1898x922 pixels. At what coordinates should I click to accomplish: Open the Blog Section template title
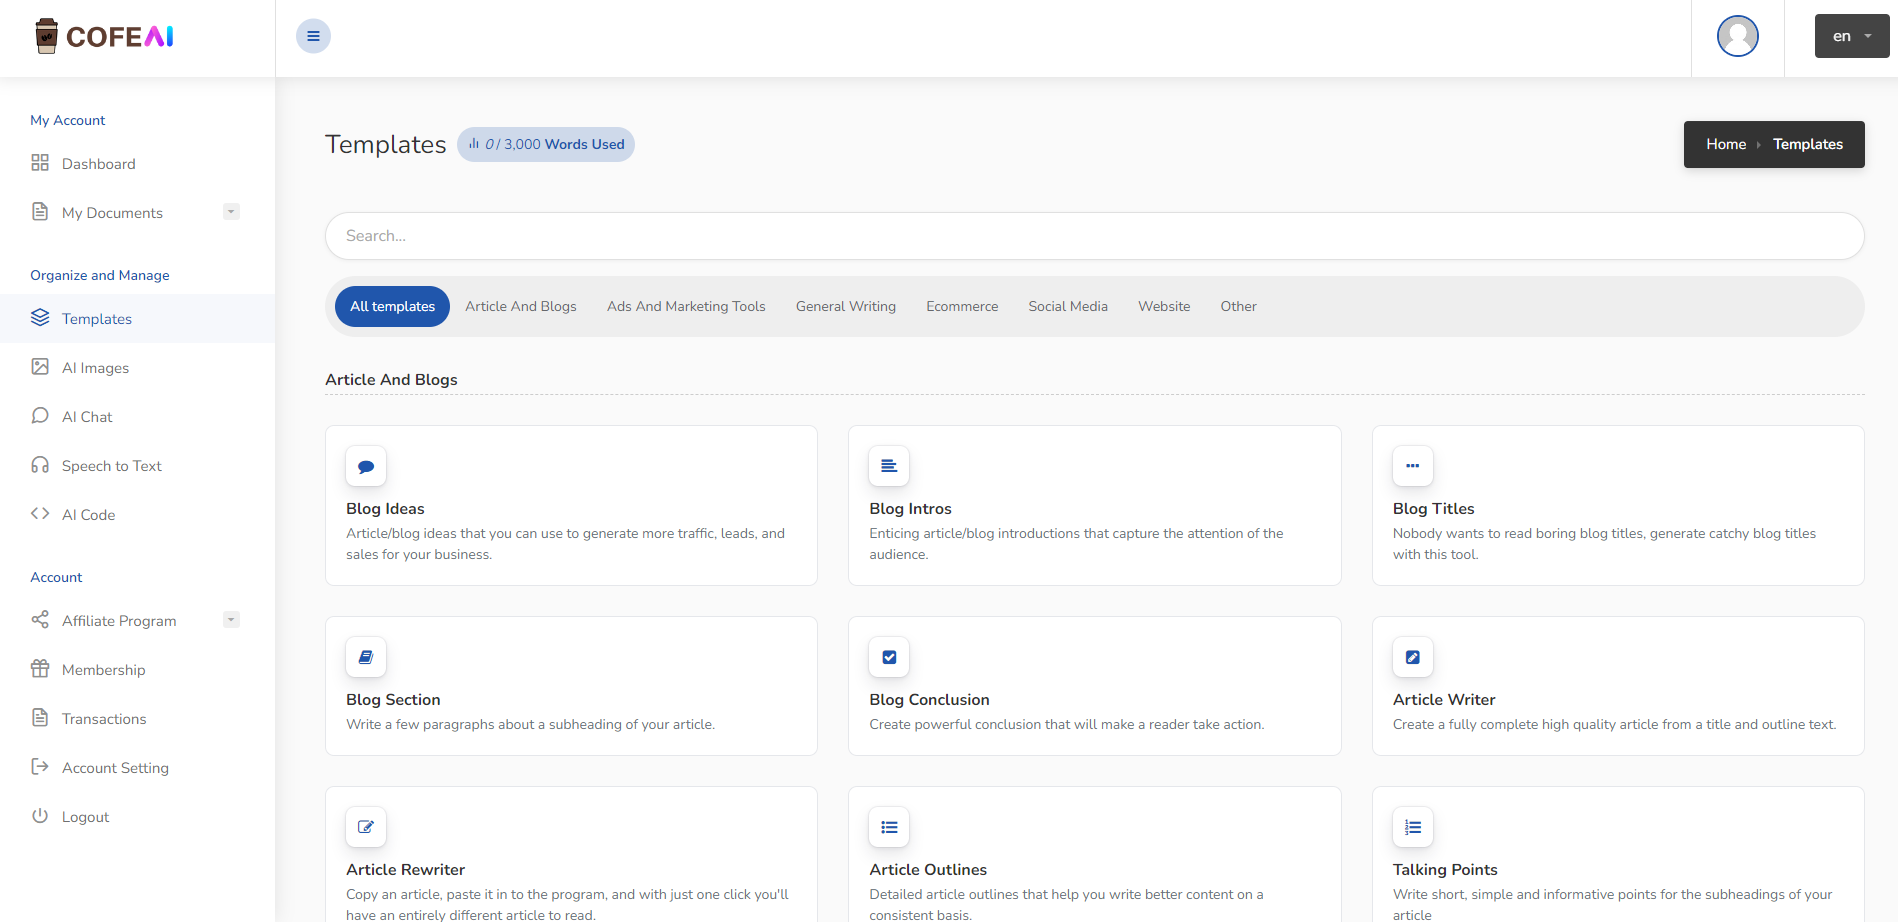click(x=393, y=699)
